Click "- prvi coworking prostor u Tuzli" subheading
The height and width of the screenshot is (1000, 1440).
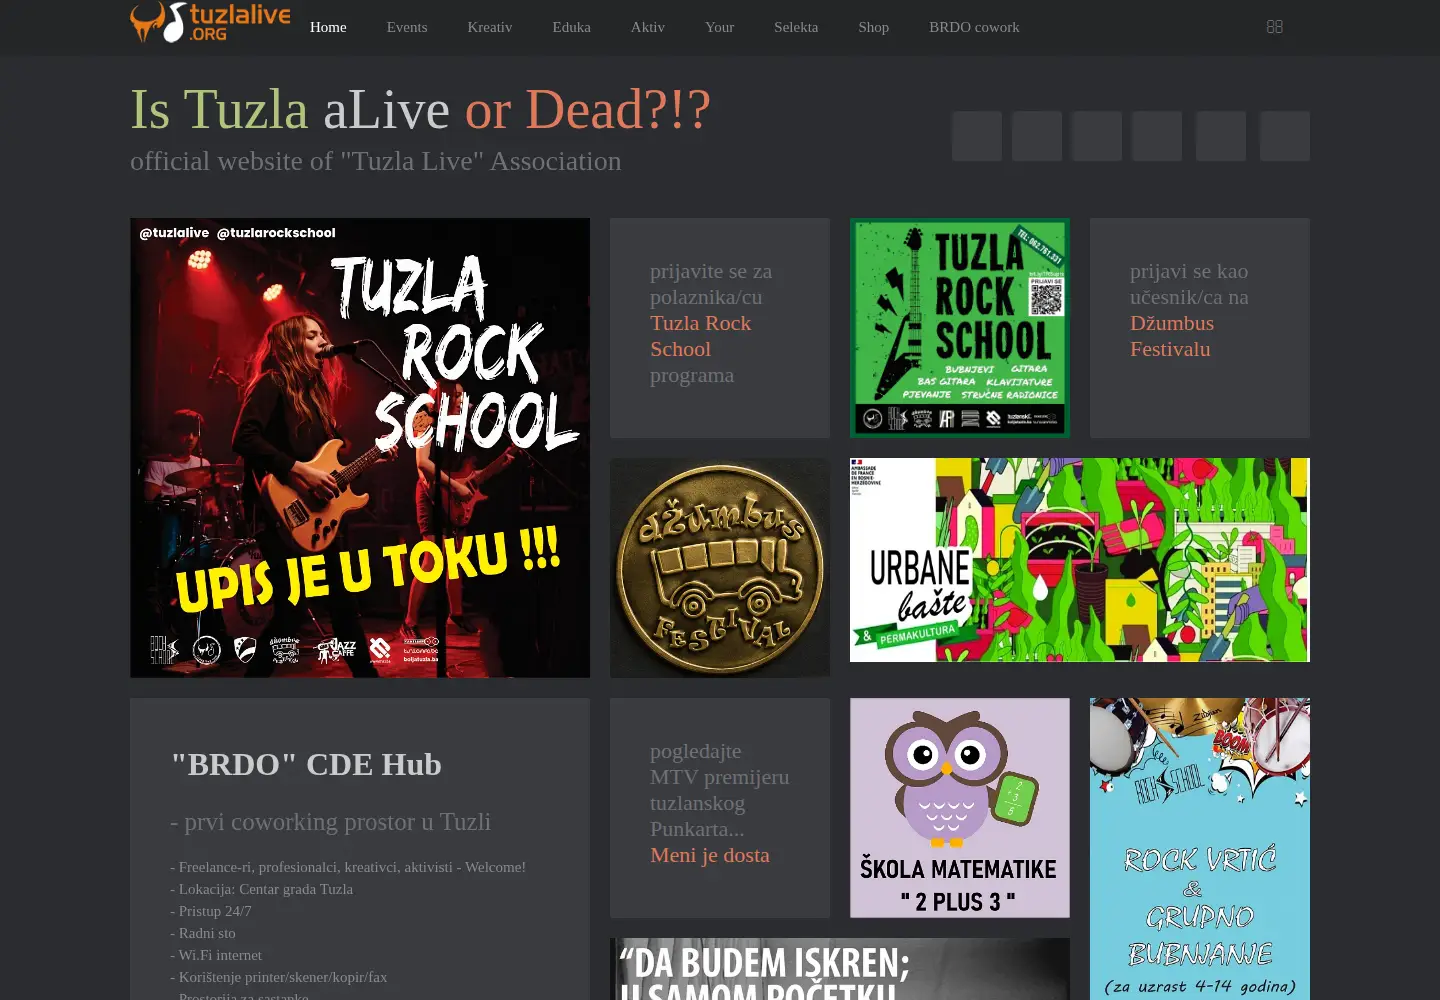coord(331,822)
